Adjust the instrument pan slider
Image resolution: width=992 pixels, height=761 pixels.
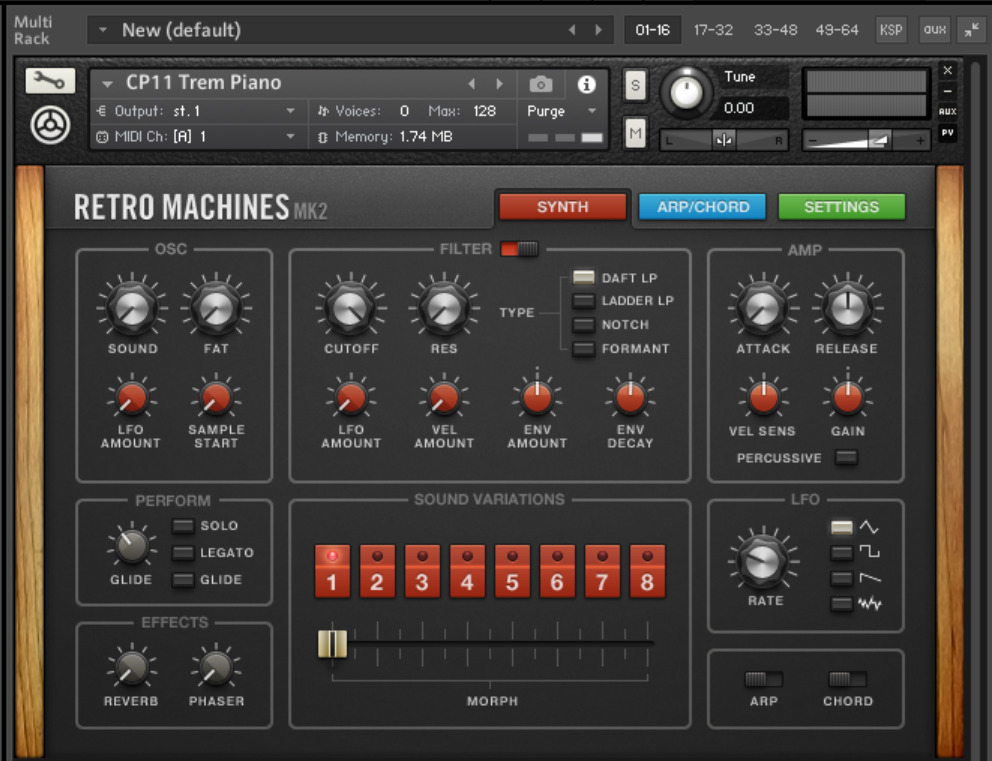[724, 140]
